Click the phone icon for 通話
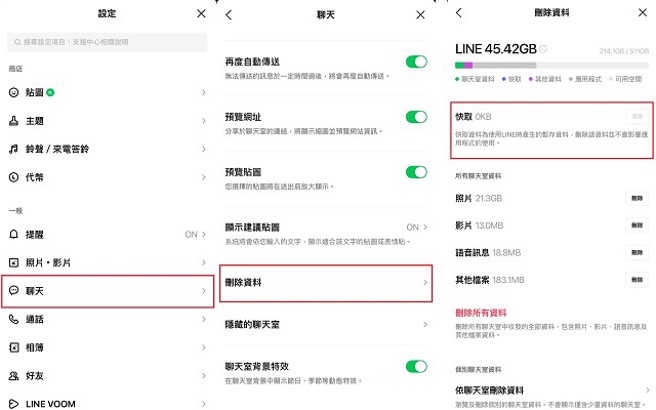 click(14, 319)
